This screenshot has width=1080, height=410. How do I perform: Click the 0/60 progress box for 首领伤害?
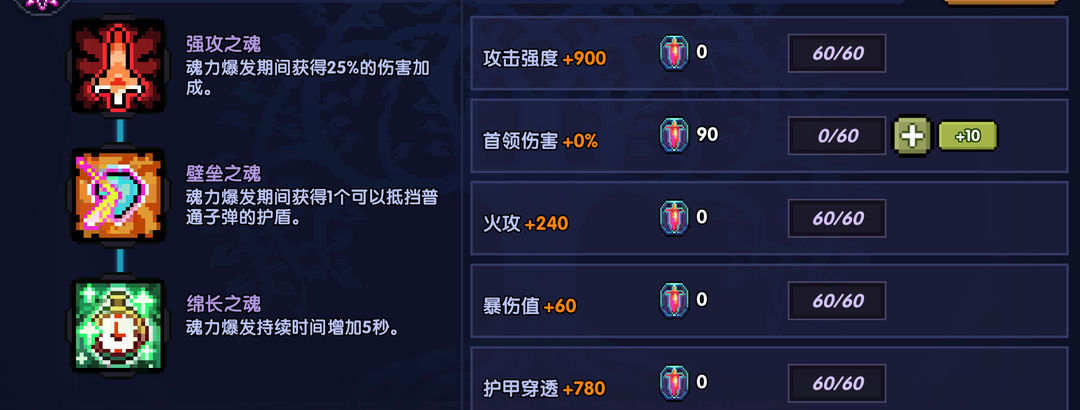[837, 136]
